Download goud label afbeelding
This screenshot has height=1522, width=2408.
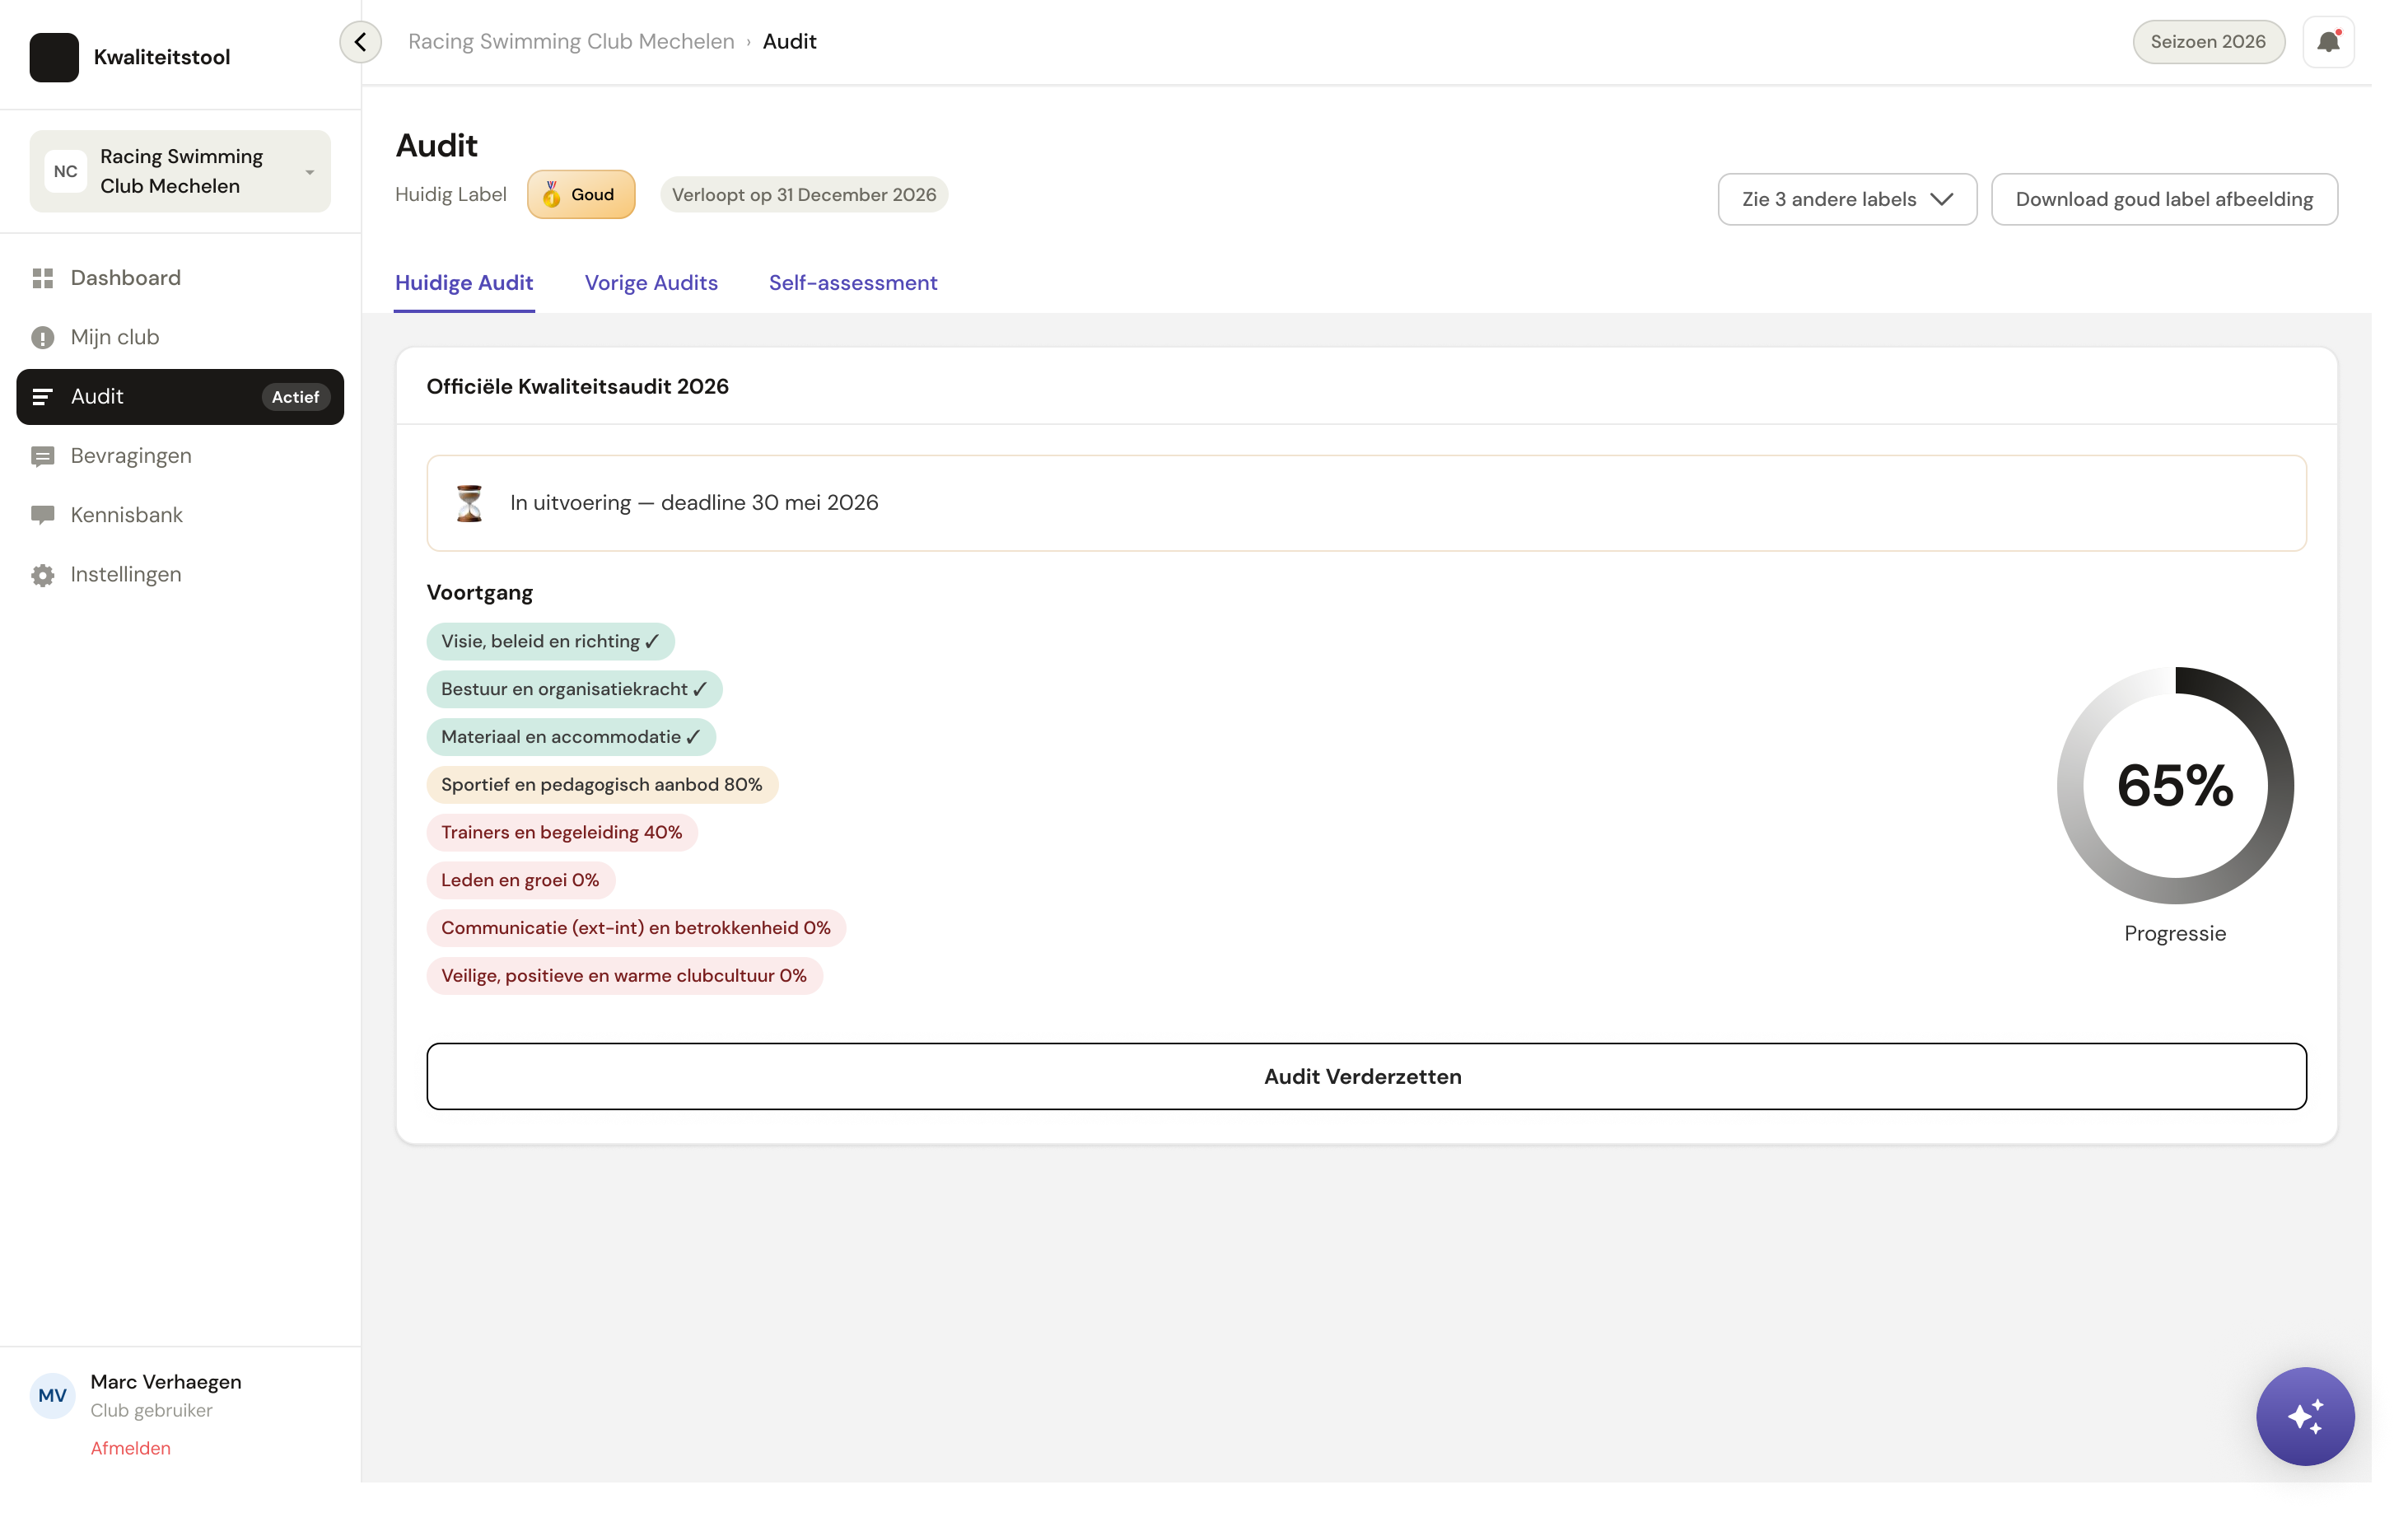pos(2164,199)
